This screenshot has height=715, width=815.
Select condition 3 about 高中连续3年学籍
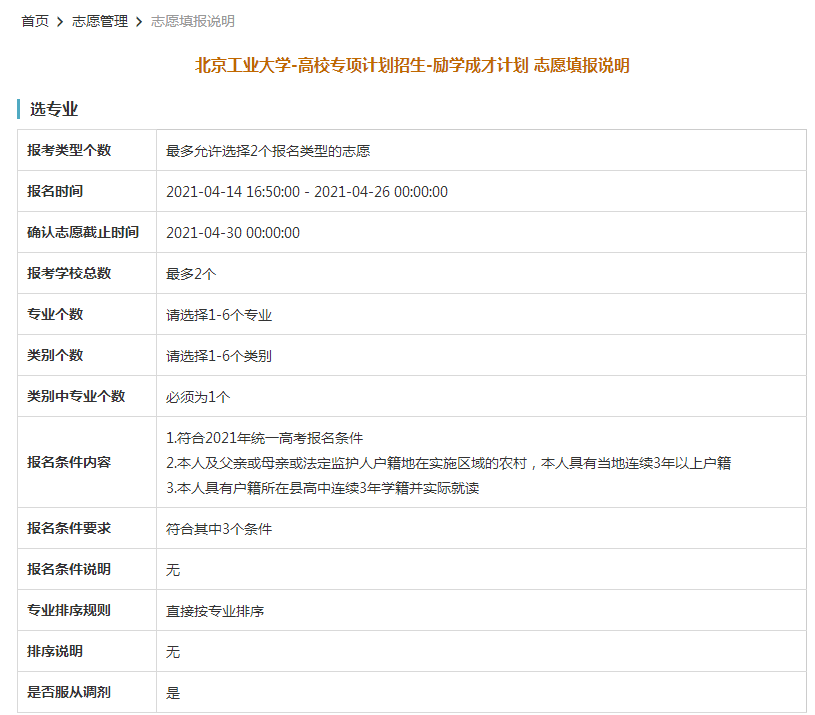tap(323, 488)
